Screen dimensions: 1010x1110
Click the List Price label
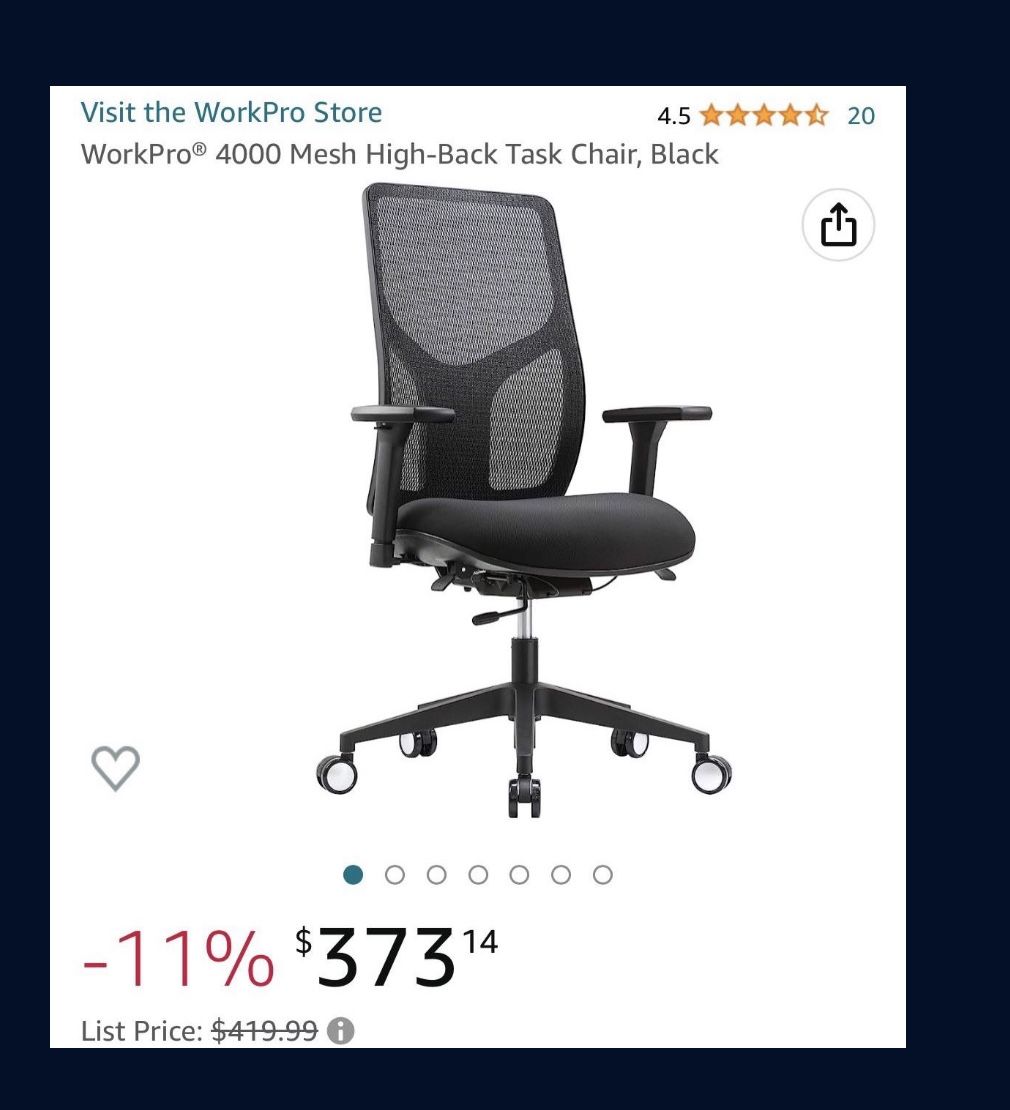click(x=142, y=1031)
